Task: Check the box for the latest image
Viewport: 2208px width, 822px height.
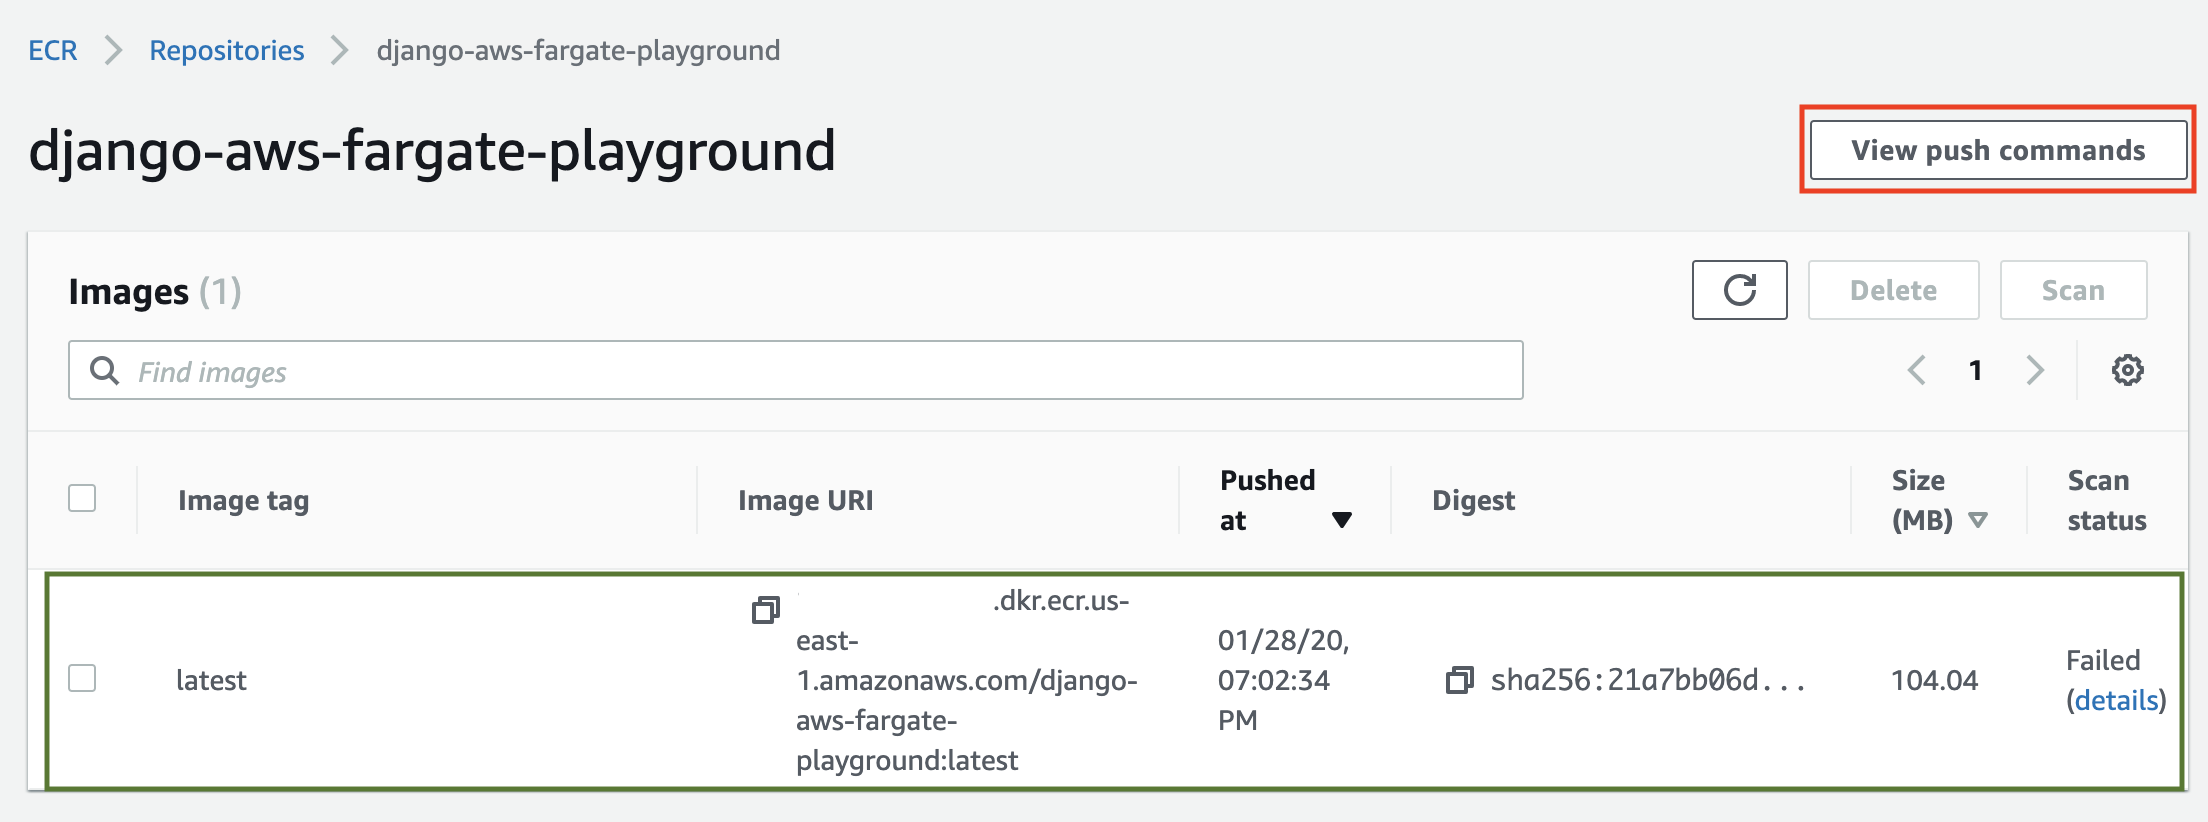Action: pyautogui.click(x=82, y=678)
